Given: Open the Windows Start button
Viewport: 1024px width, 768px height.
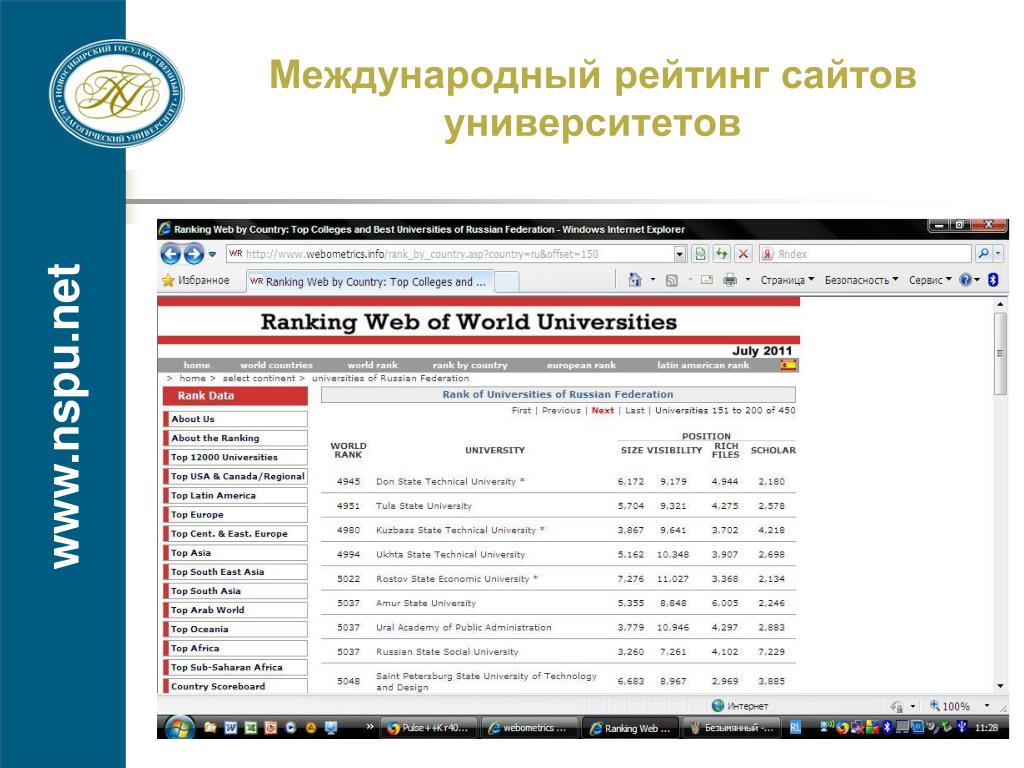Looking at the screenshot, I should tap(179, 728).
